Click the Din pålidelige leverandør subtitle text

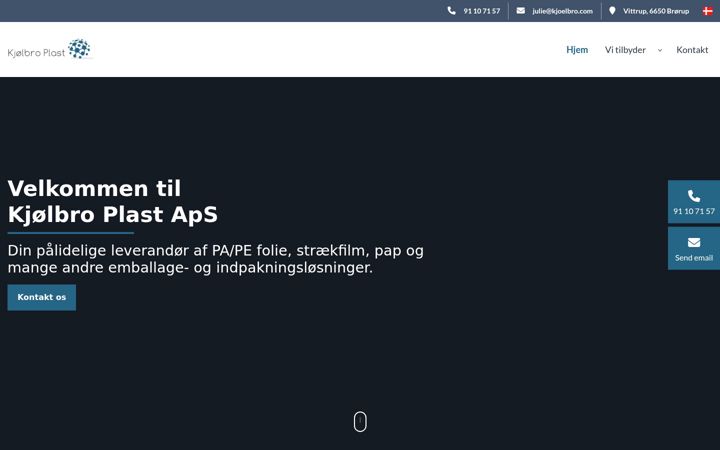pos(215,259)
